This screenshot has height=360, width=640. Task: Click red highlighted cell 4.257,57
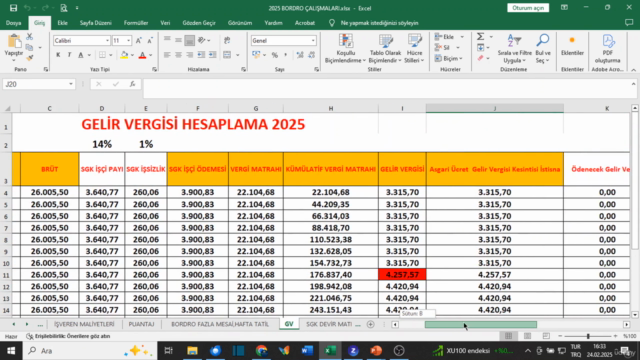click(x=402, y=275)
